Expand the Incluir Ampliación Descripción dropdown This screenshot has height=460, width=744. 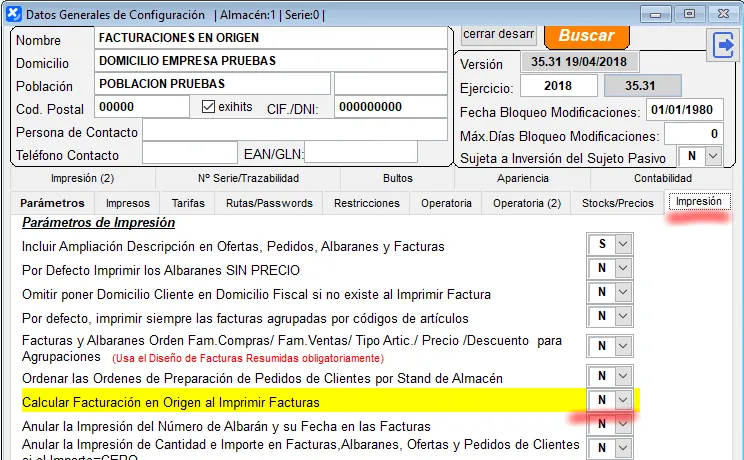pyautogui.click(x=622, y=245)
